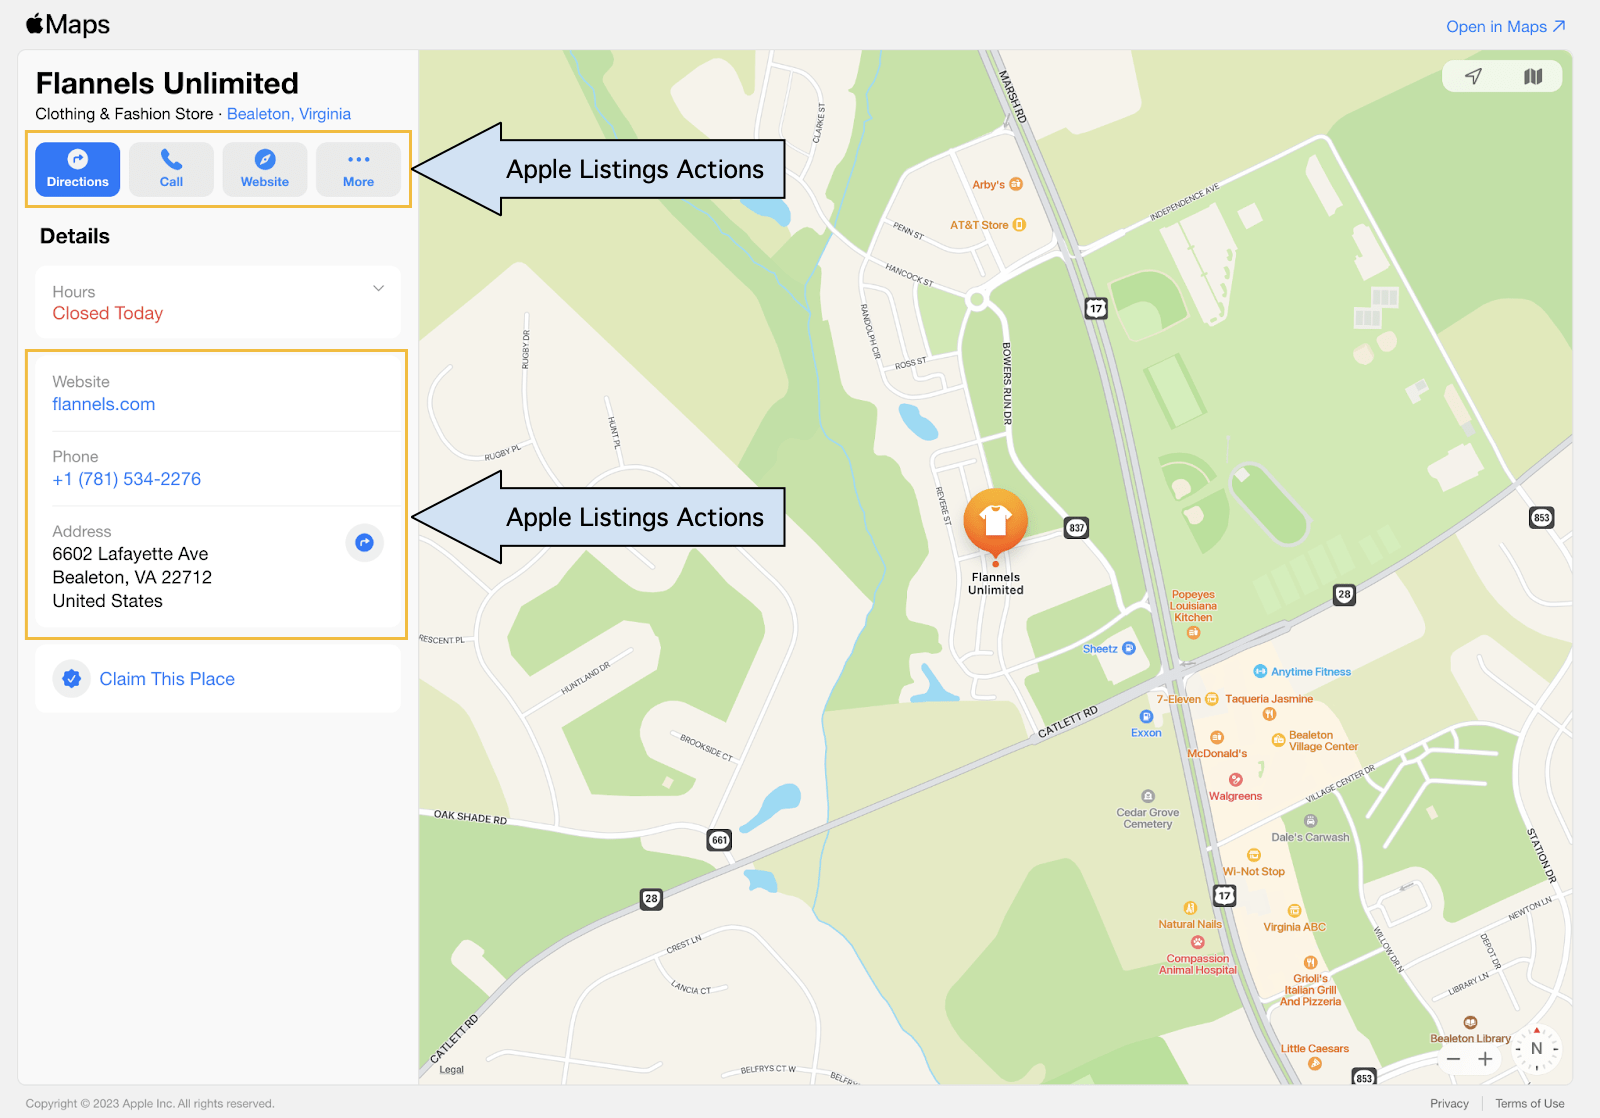Zoom in the map with plus button

tap(1486, 1059)
